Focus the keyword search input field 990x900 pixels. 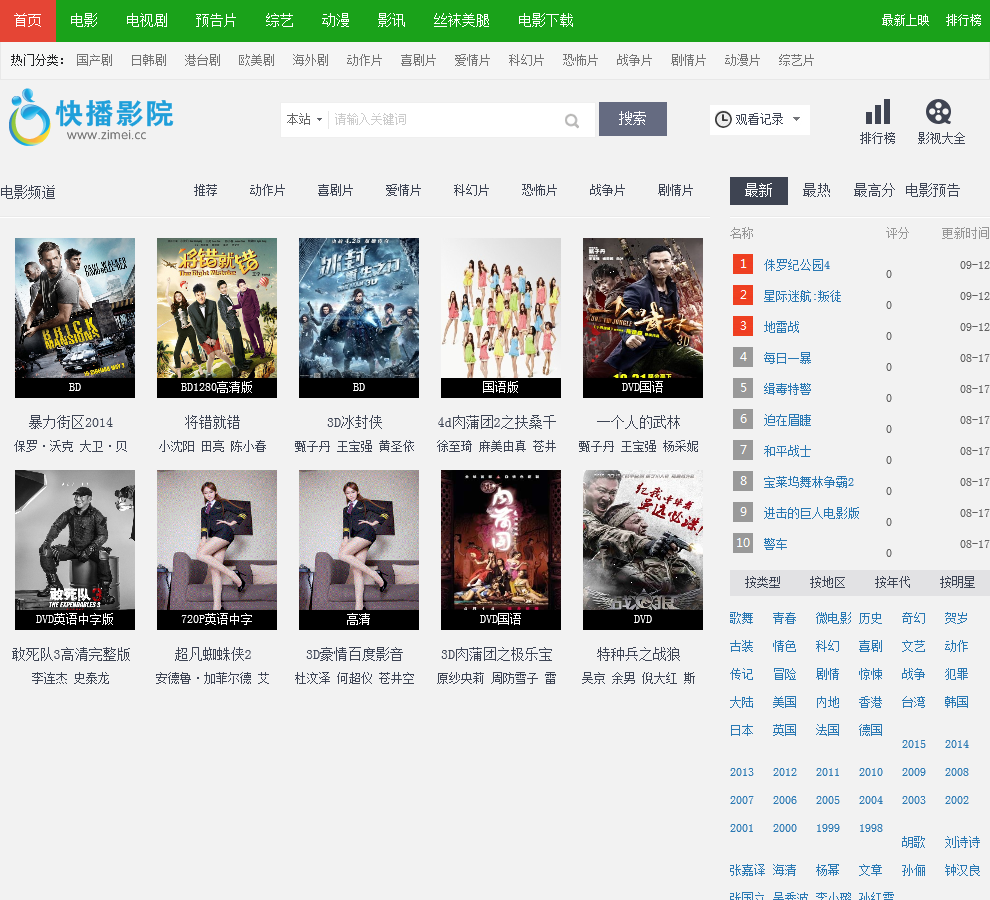click(x=446, y=119)
